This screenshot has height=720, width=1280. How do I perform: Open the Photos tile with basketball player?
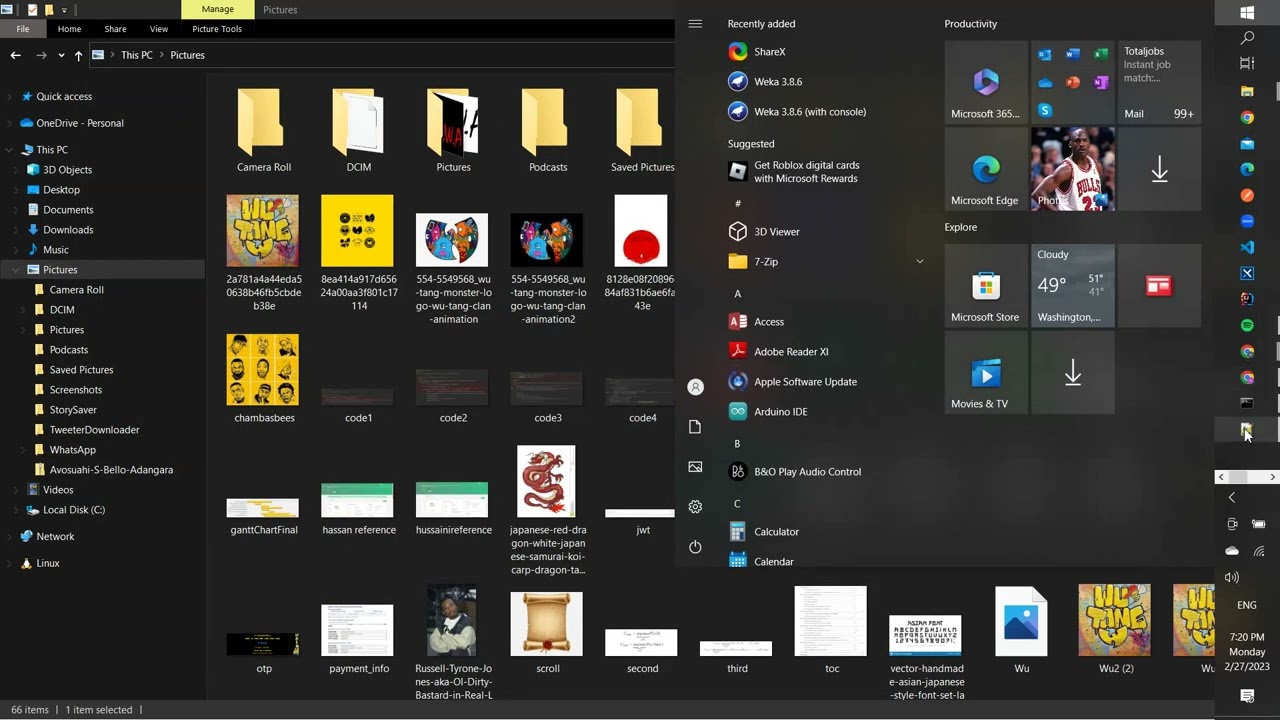[1073, 169]
